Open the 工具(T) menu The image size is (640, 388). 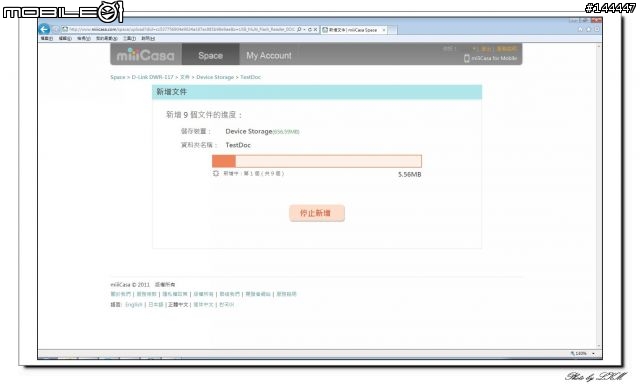[x=129, y=38]
